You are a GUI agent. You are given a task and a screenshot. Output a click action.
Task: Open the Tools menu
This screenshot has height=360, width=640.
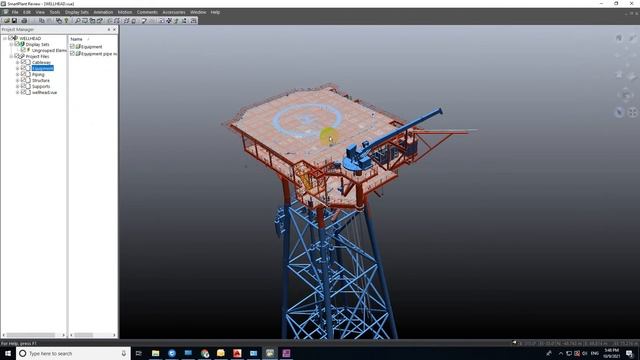click(x=55, y=12)
